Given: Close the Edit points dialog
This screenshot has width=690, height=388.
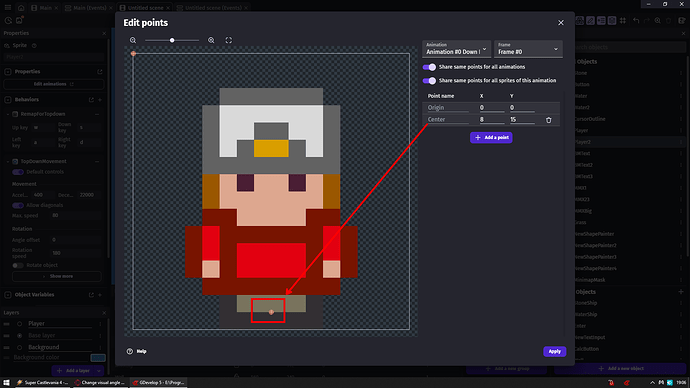Looking at the screenshot, I should (561, 22).
